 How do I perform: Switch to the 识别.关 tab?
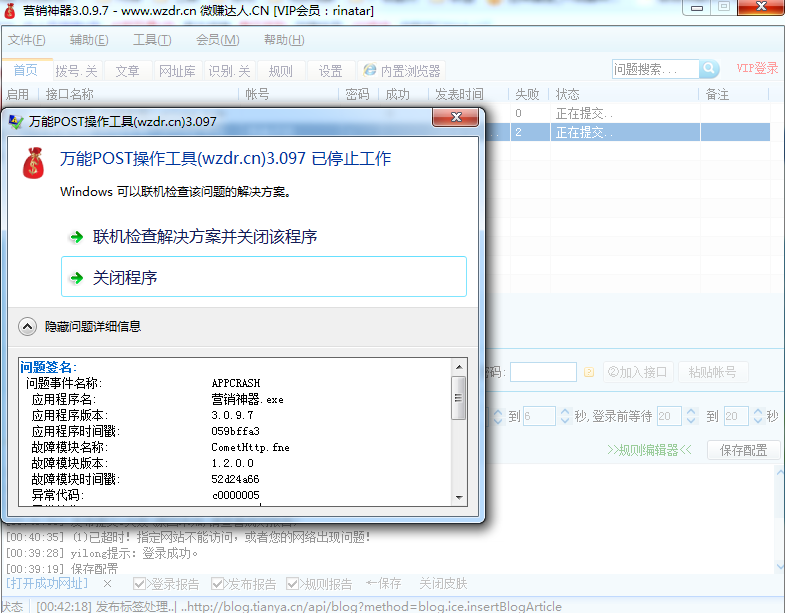click(229, 71)
